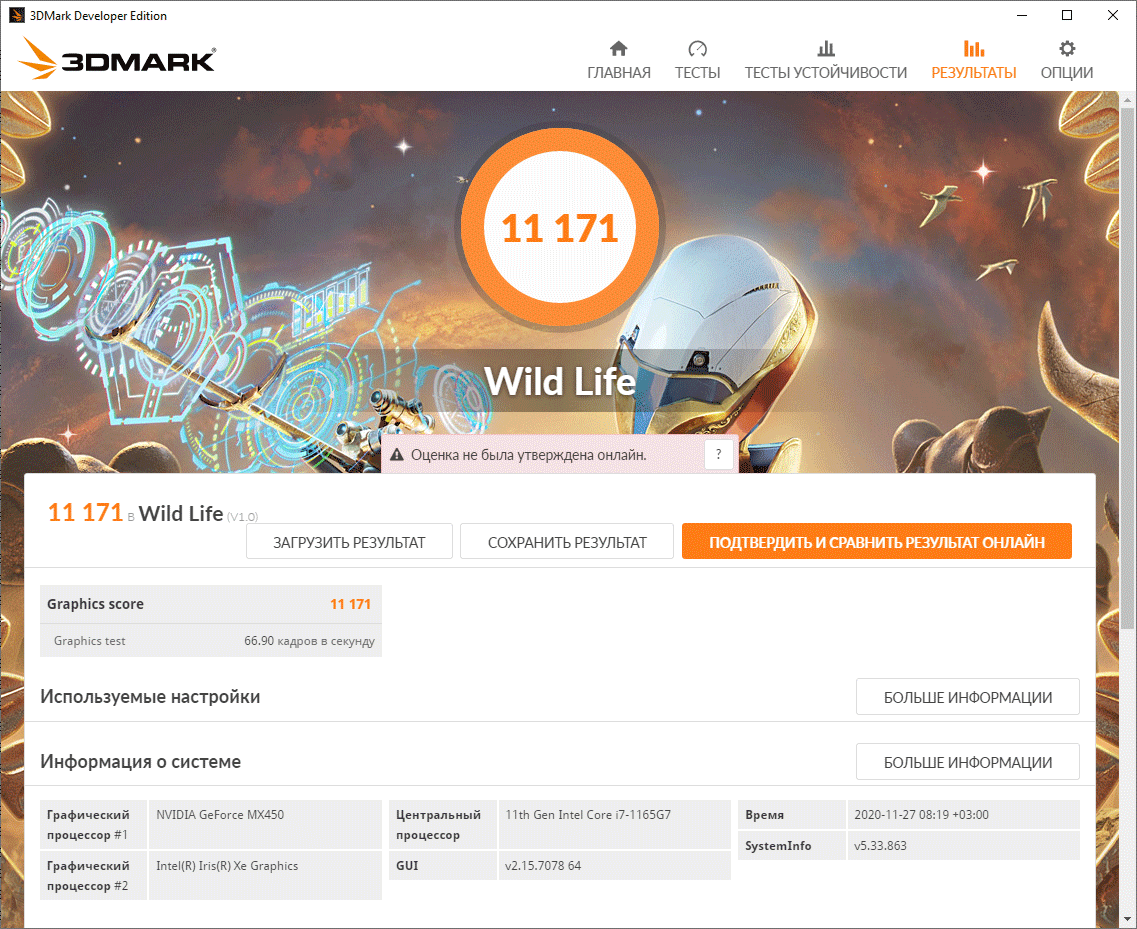The height and width of the screenshot is (929, 1137).
Task: Click SystemInfo version 'v5.33.863'
Action: [880, 846]
